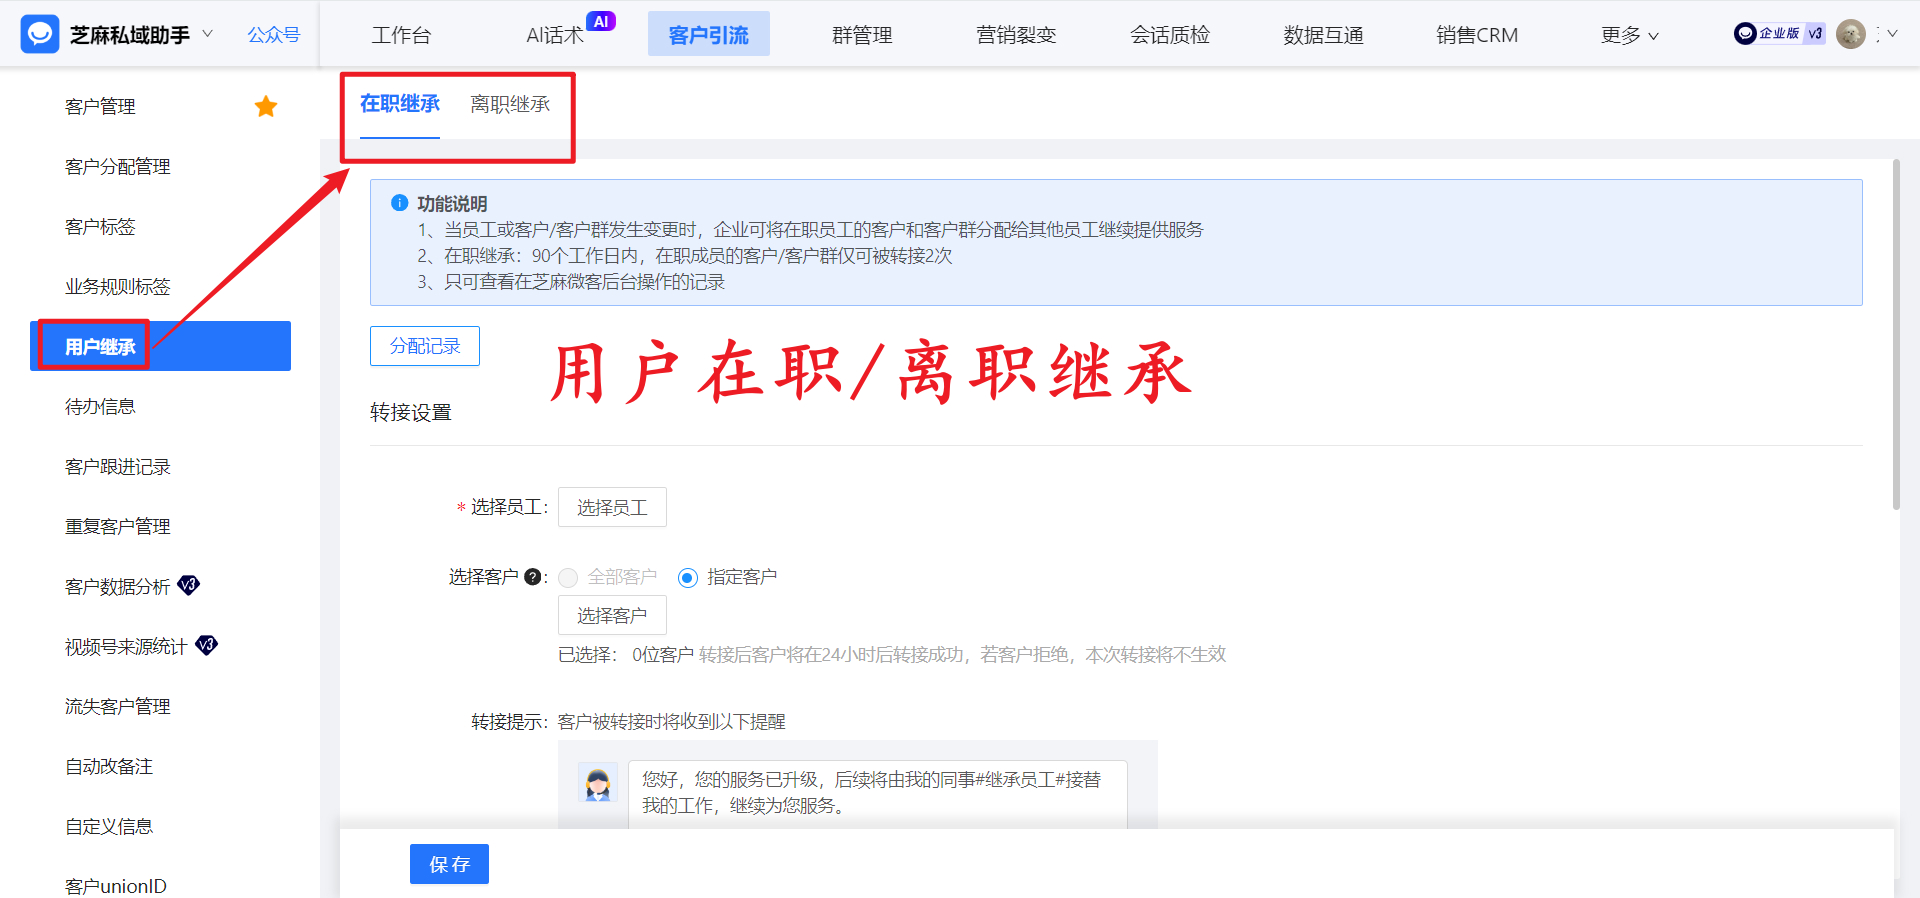Open 客户unionID in sidebar

tap(115, 886)
